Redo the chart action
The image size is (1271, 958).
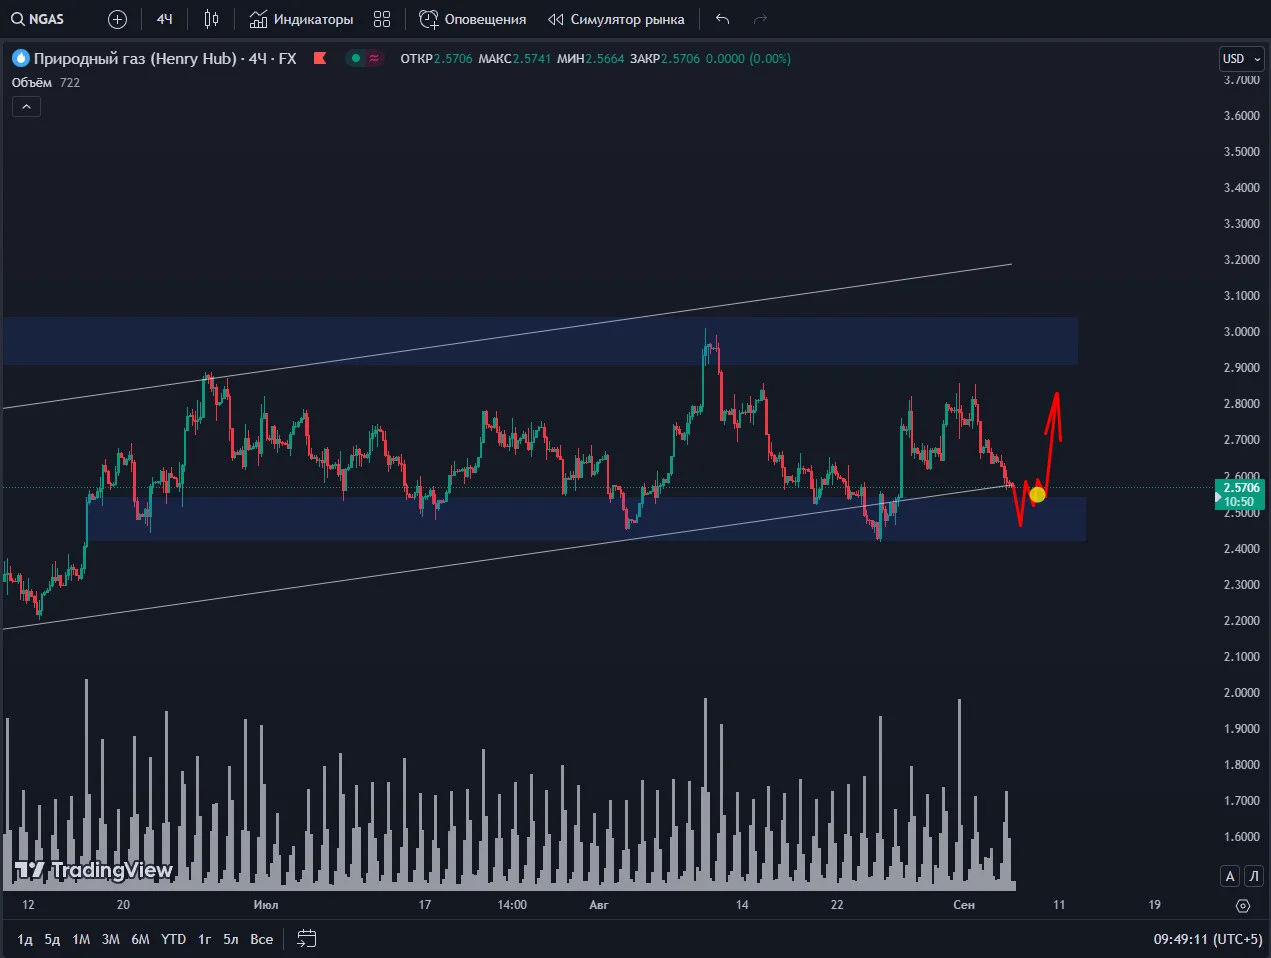pos(760,19)
